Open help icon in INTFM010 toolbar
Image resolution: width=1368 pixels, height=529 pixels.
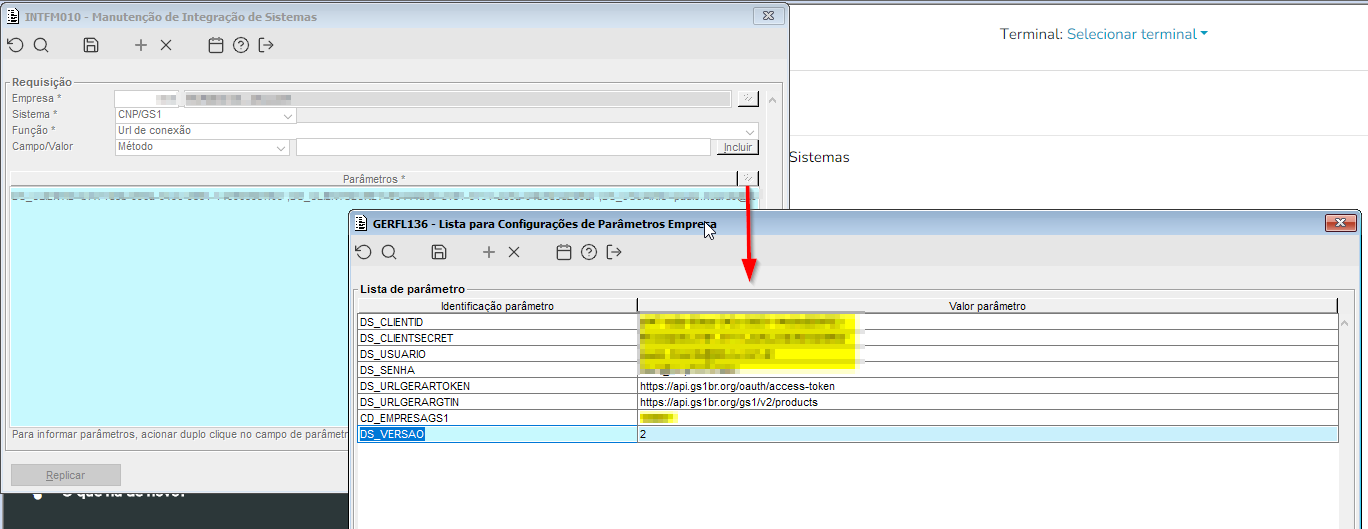point(240,45)
